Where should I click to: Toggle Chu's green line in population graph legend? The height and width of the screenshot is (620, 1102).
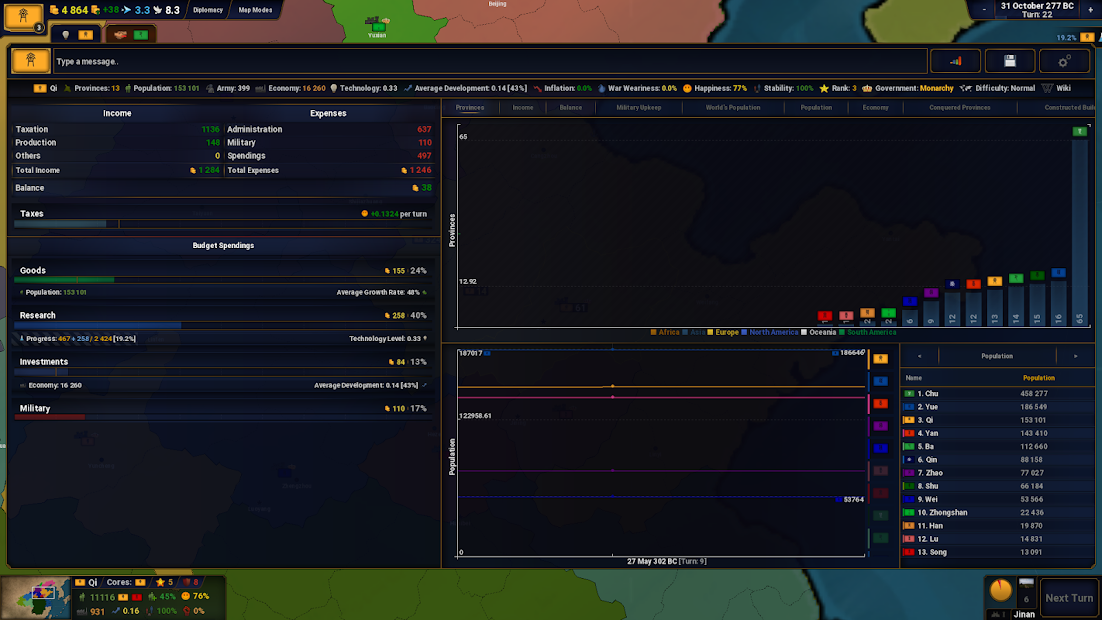880,515
